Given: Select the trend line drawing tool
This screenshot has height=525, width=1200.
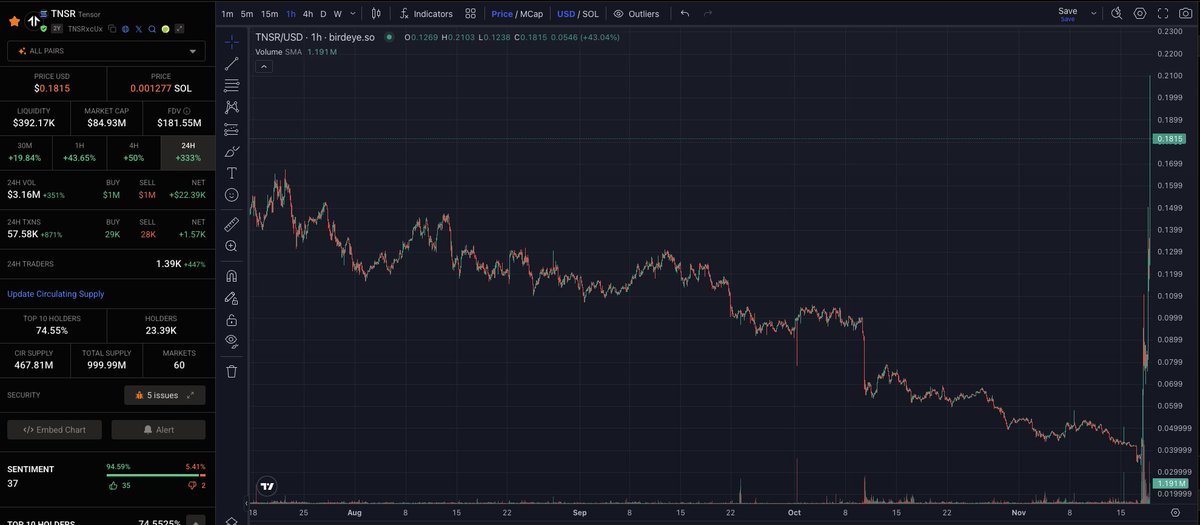Looking at the screenshot, I should [x=232, y=63].
